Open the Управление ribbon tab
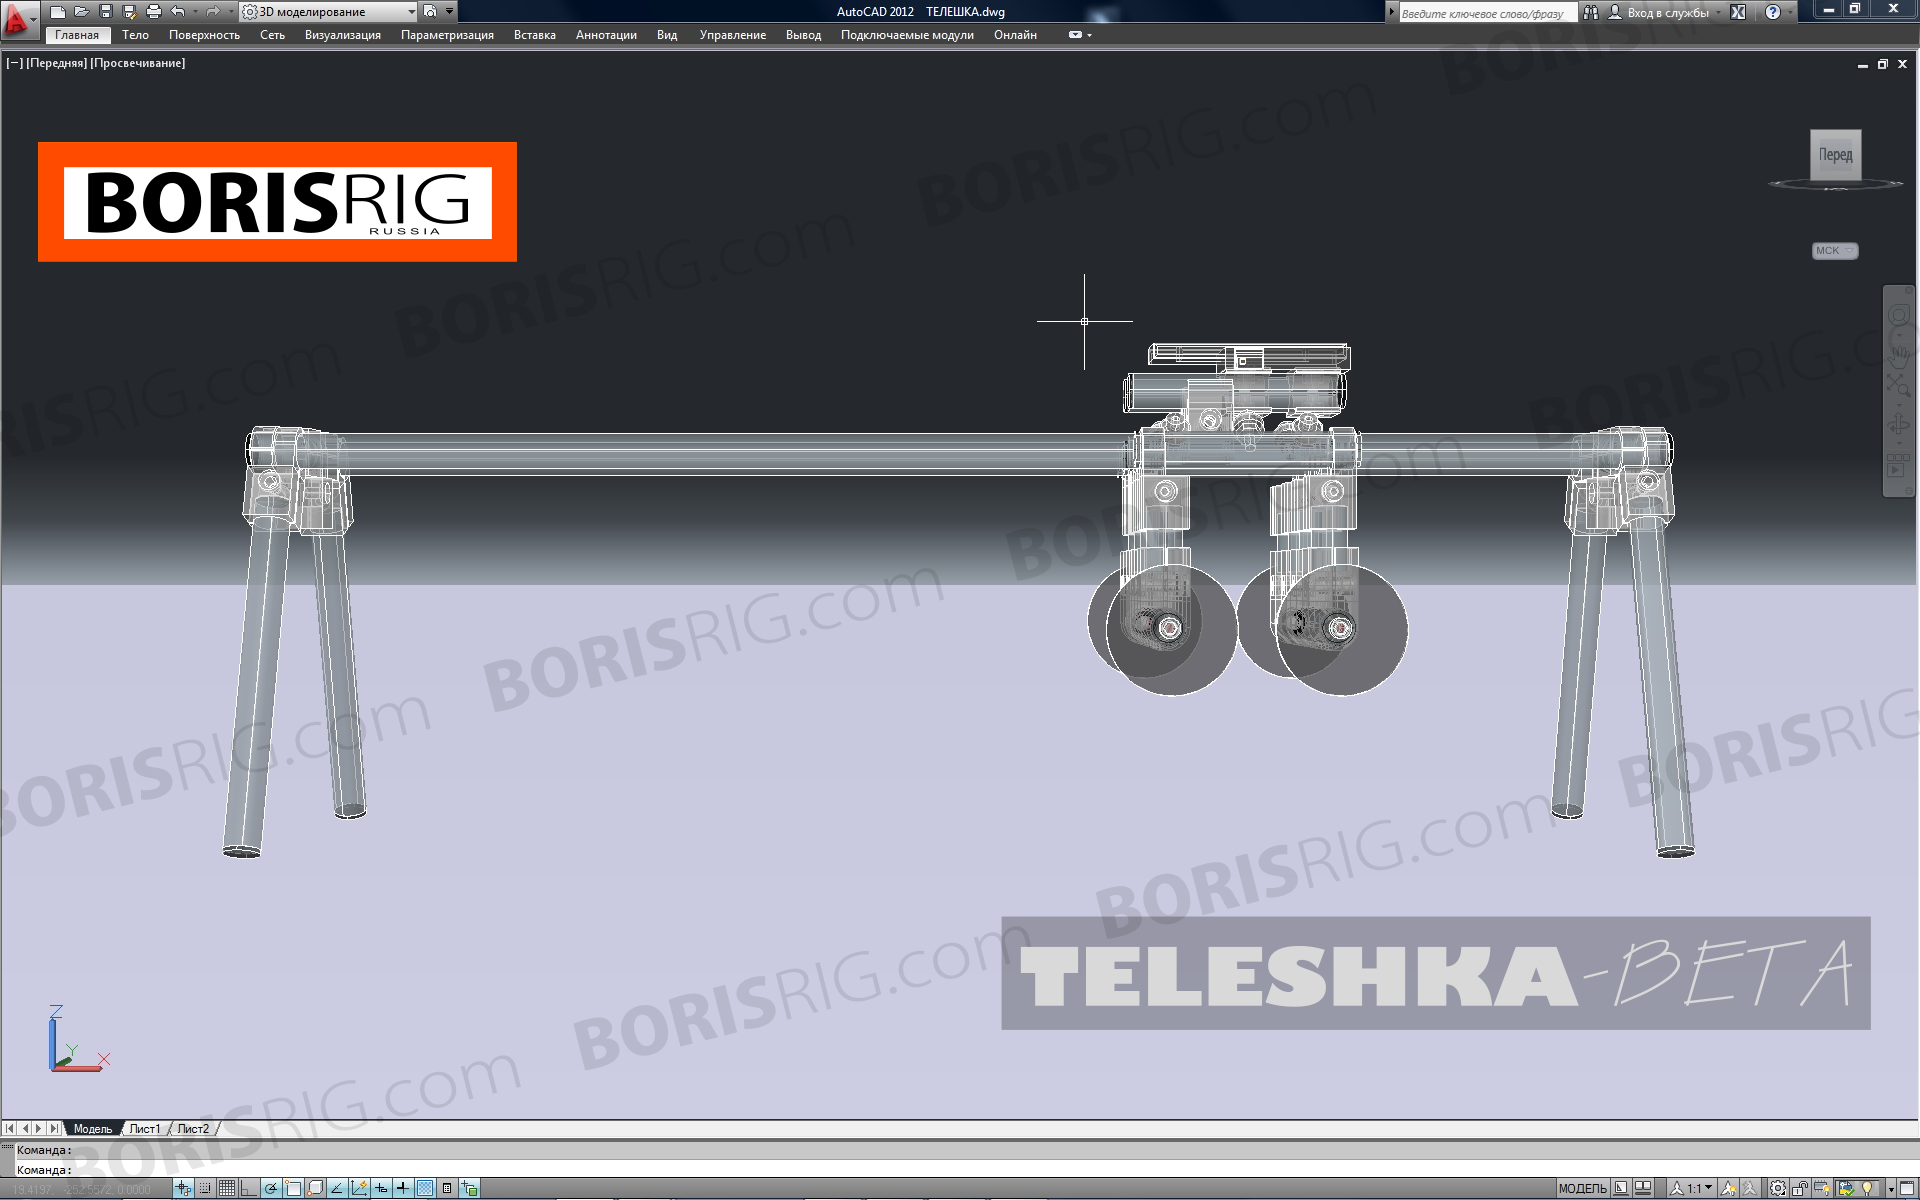This screenshot has height=1200, width=1920. [733, 35]
